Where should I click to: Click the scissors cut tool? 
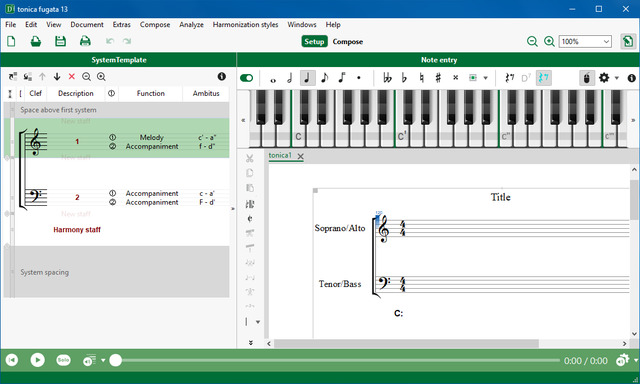click(250, 159)
